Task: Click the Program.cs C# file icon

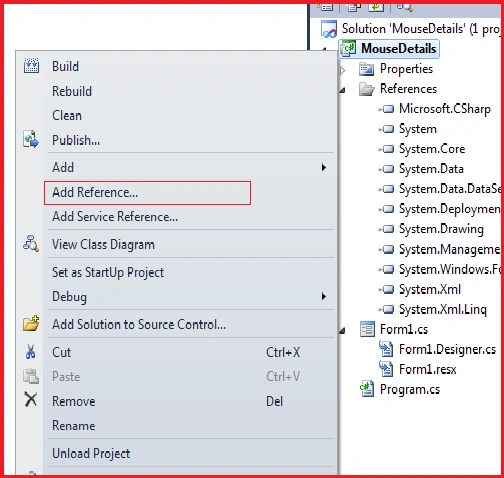Action: [x=367, y=389]
